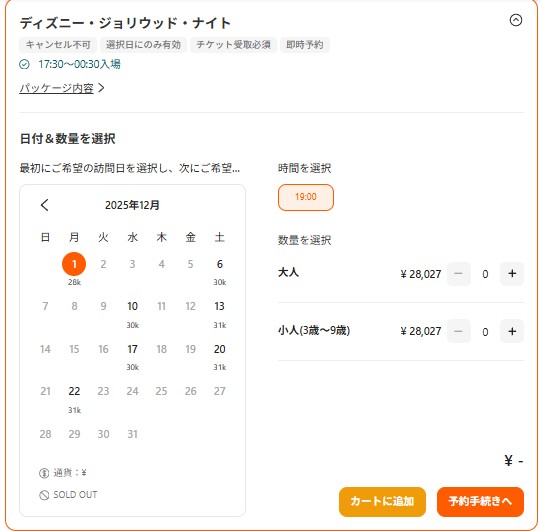Increase 小人(3歳〜9歳) quantity with plus
The width and height of the screenshot is (541, 531).
coord(512,331)
